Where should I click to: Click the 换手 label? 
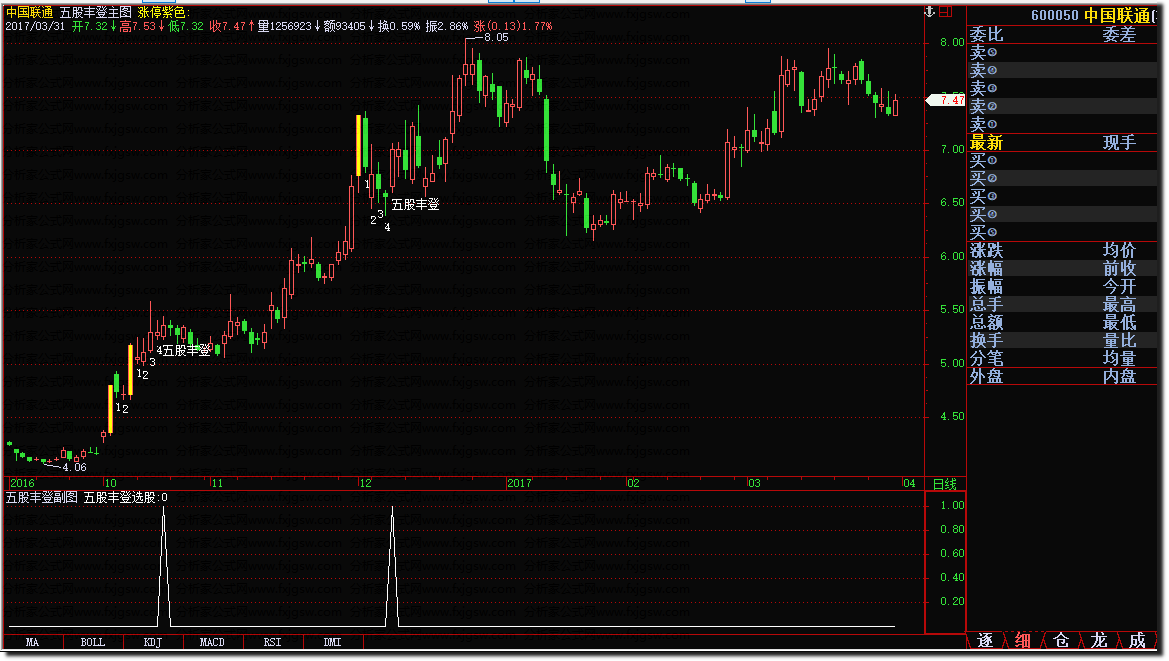coord(986,341)
